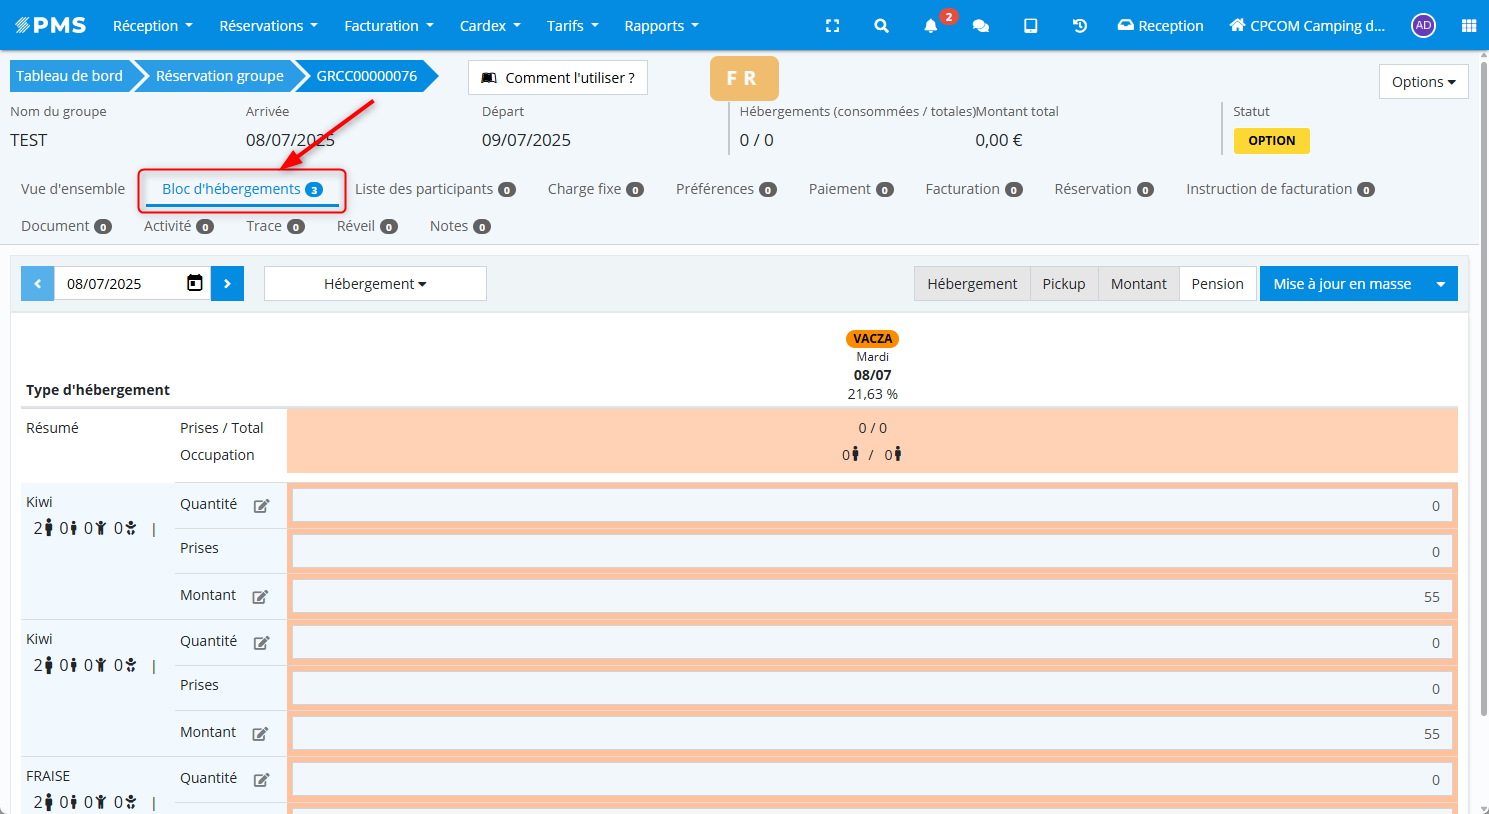Open the Hébergement filter dropdown

[x=375, y=283]
